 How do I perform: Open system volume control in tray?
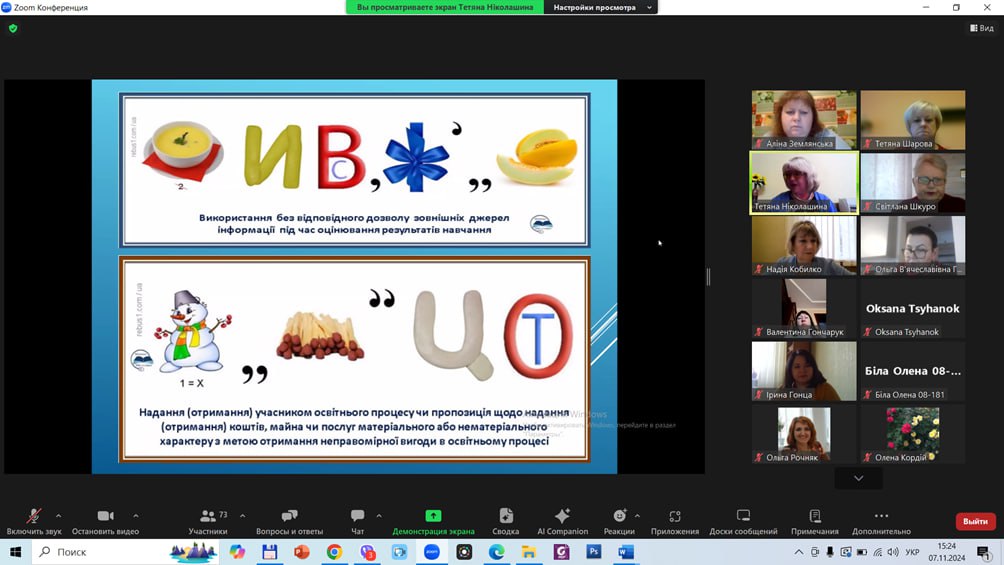click(893, 552)
